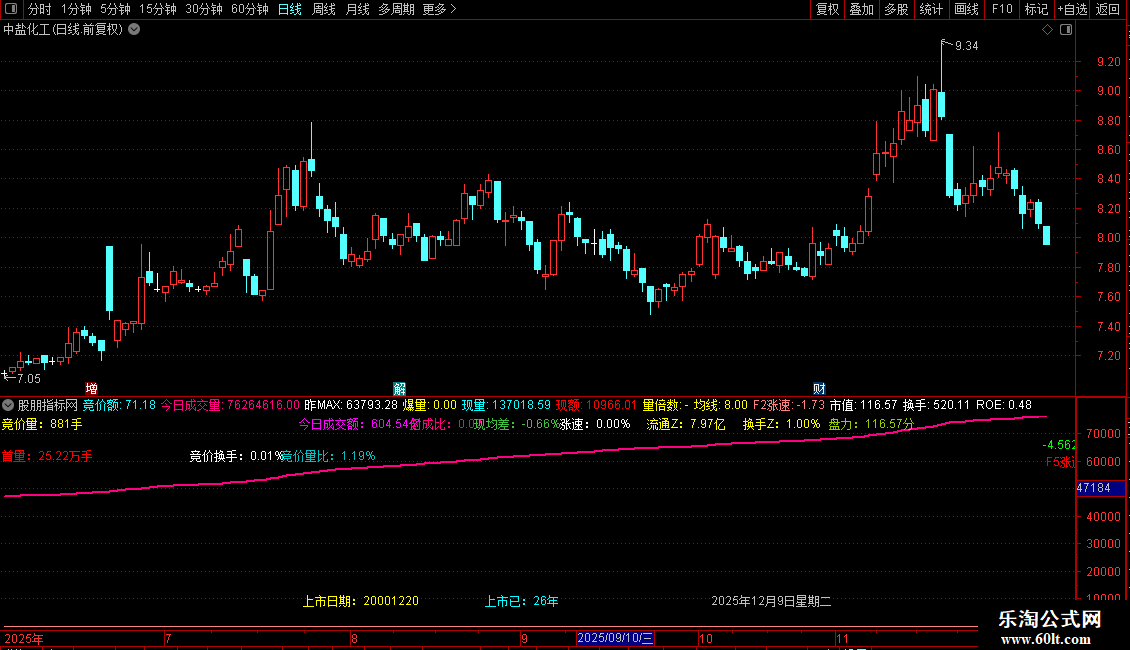
Task: Select the 60分钟 period tab
Action: point(249,9)
